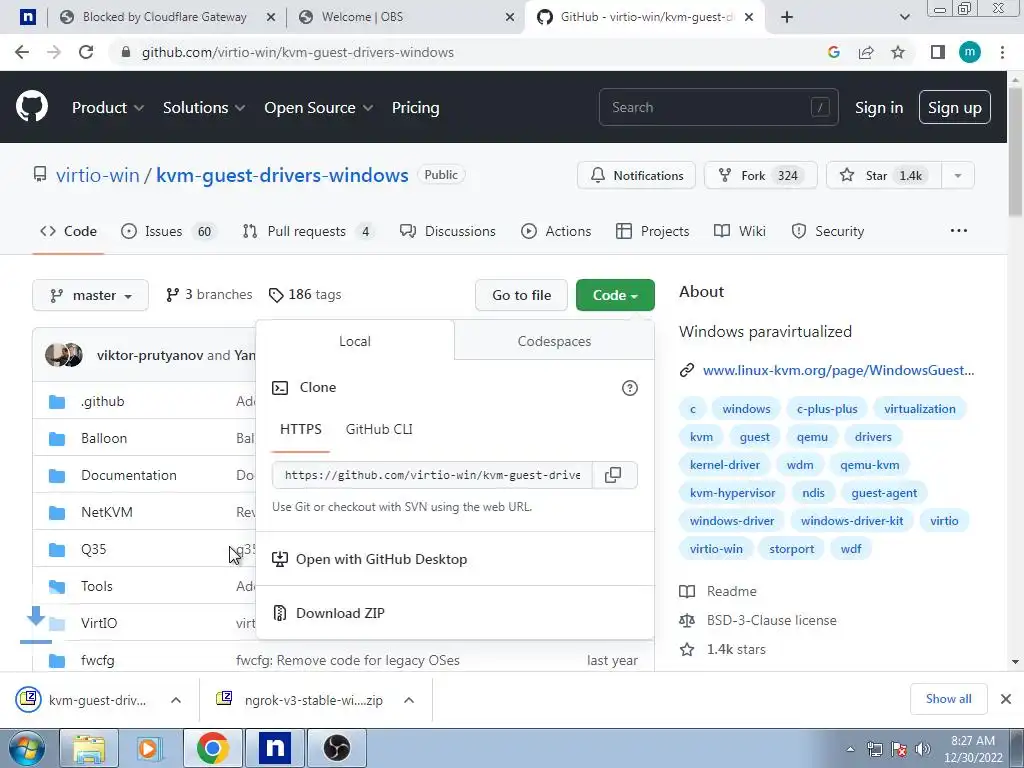Open the Chrome profile avatar

970,52
